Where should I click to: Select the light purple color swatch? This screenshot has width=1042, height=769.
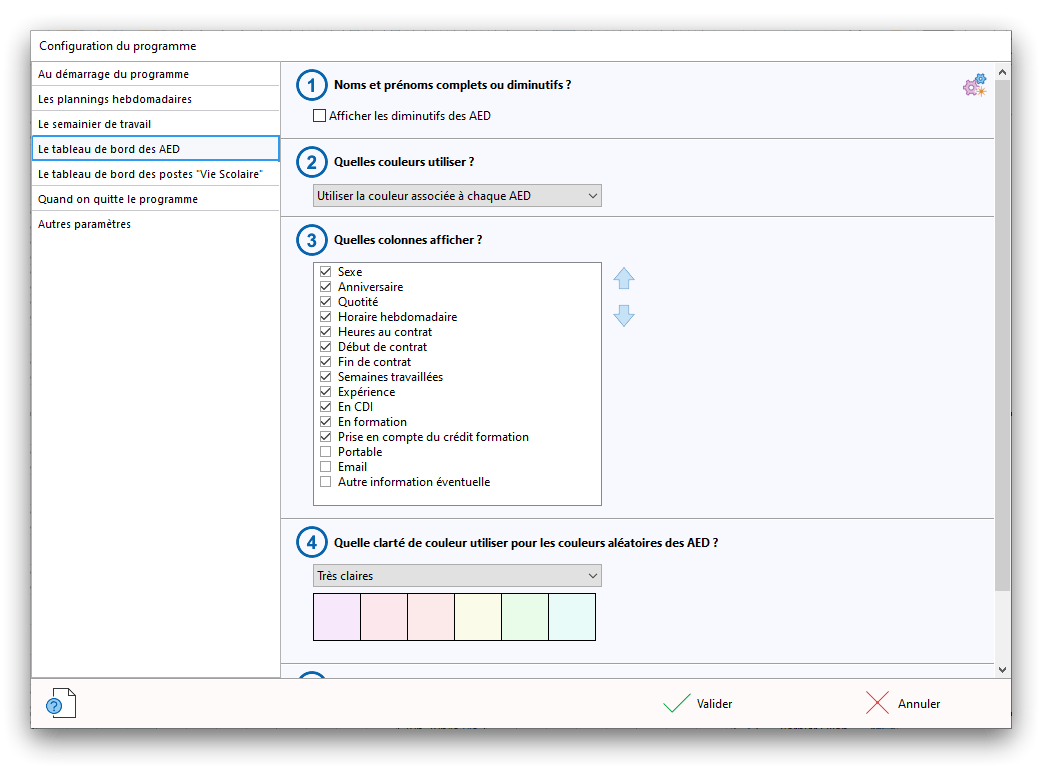click(x=337, y=617)
